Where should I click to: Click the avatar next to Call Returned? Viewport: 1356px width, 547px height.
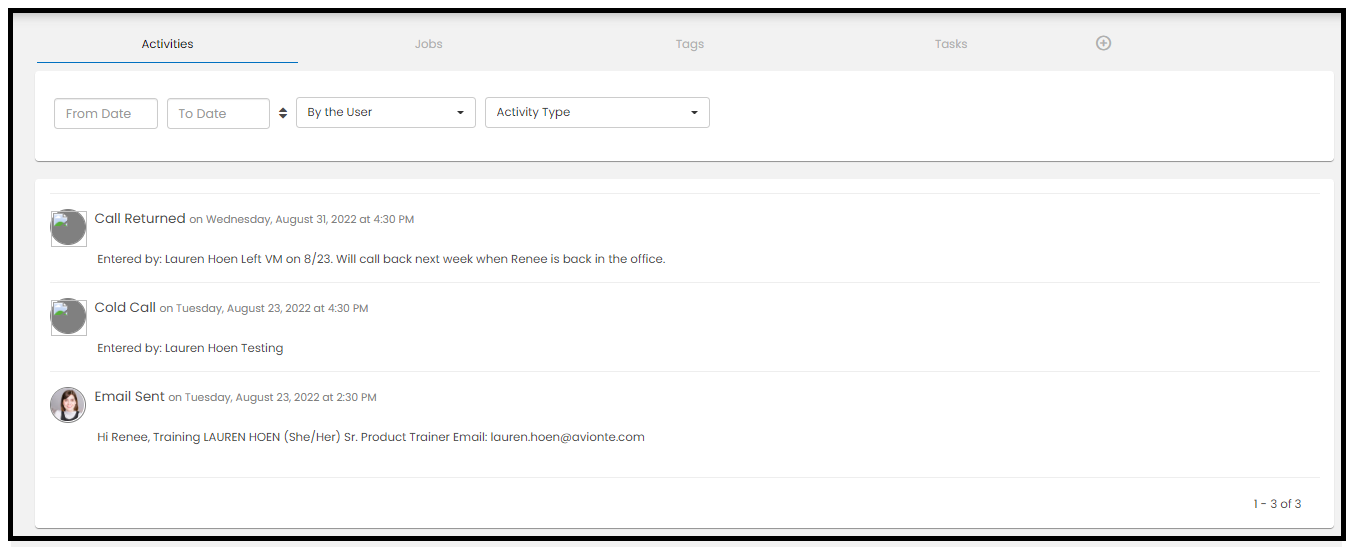tap(68, 228)
